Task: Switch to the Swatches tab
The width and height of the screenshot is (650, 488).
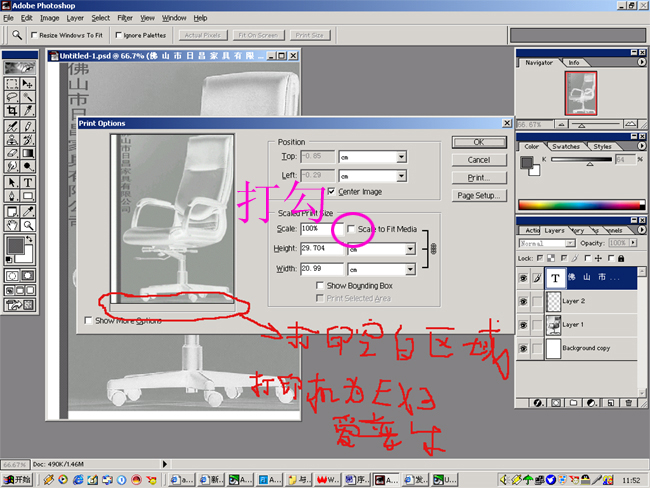Action: click(566, 146)
